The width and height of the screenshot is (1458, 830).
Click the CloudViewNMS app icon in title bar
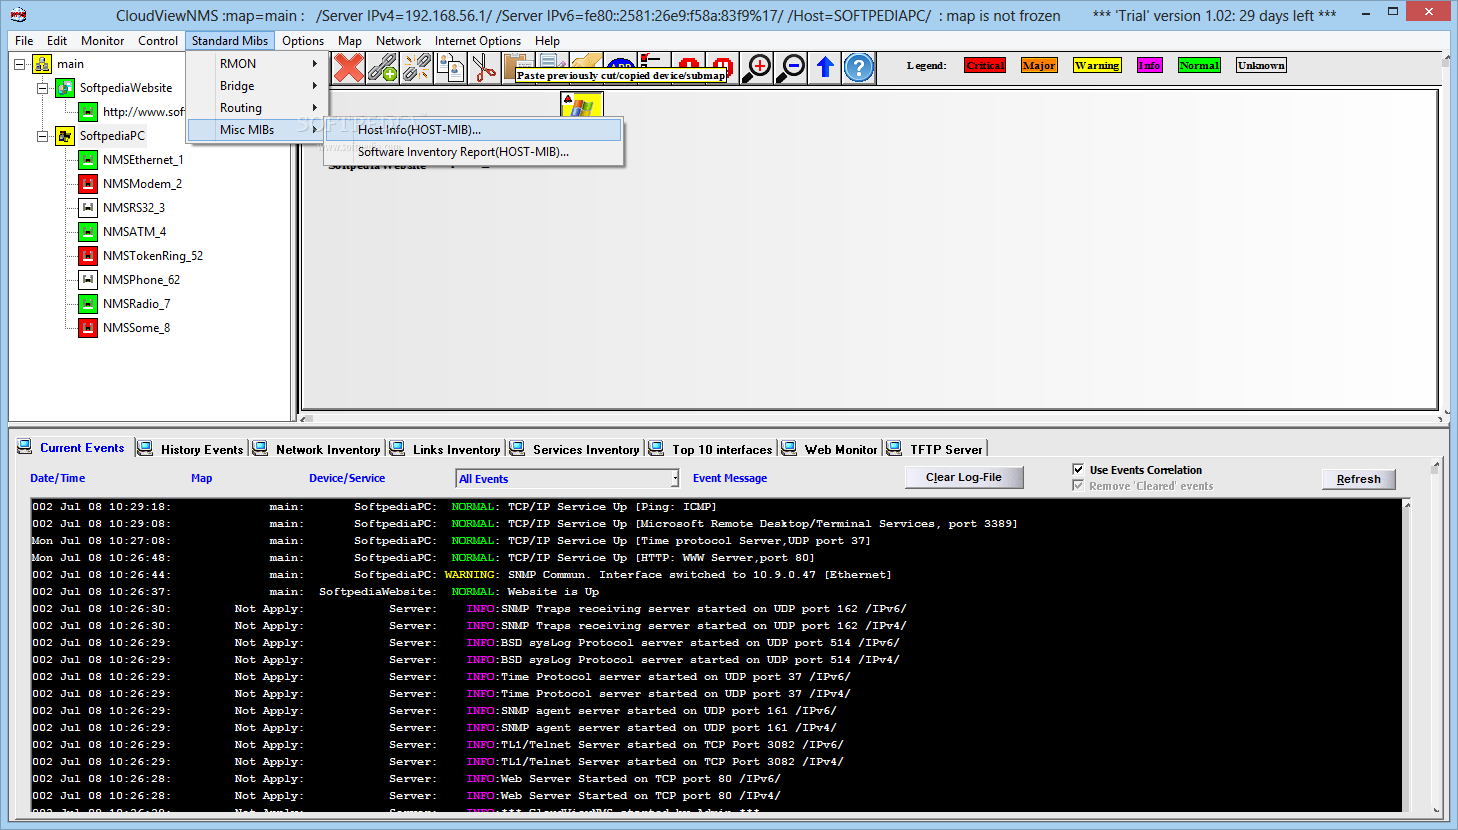tap(18, 15)
